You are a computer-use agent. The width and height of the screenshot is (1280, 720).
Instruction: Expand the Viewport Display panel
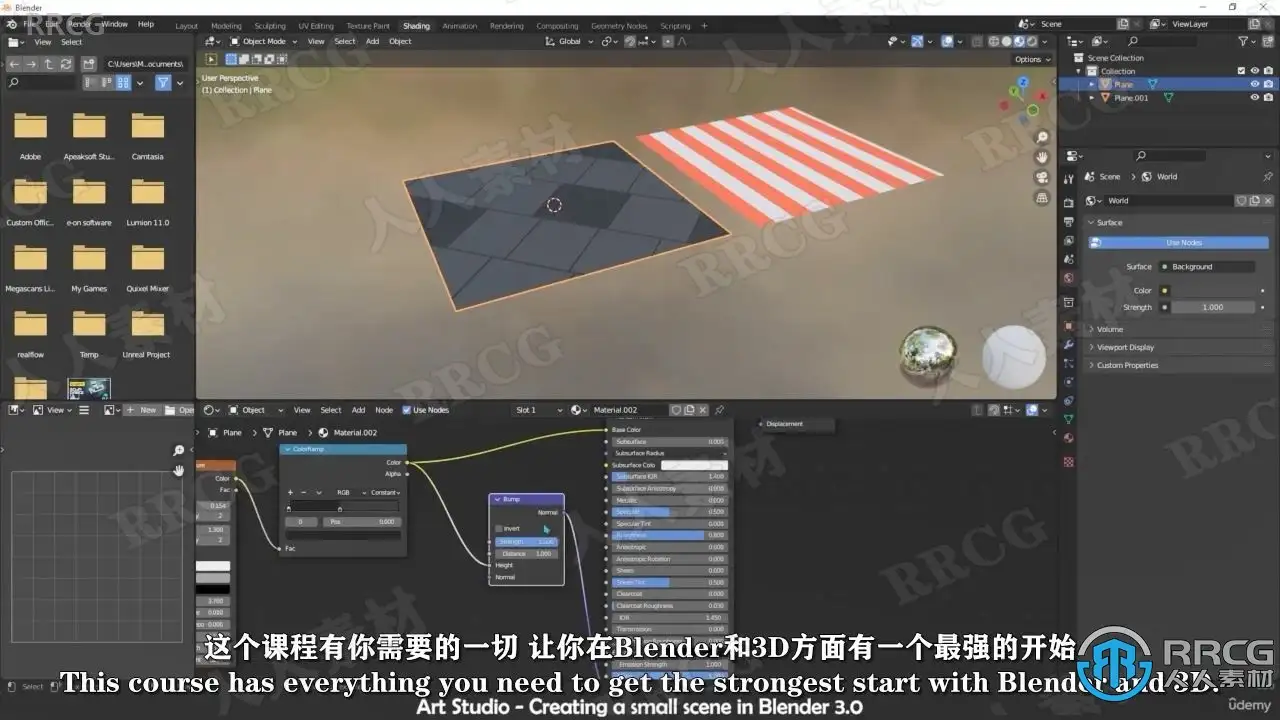click(x=1125, y=347)
